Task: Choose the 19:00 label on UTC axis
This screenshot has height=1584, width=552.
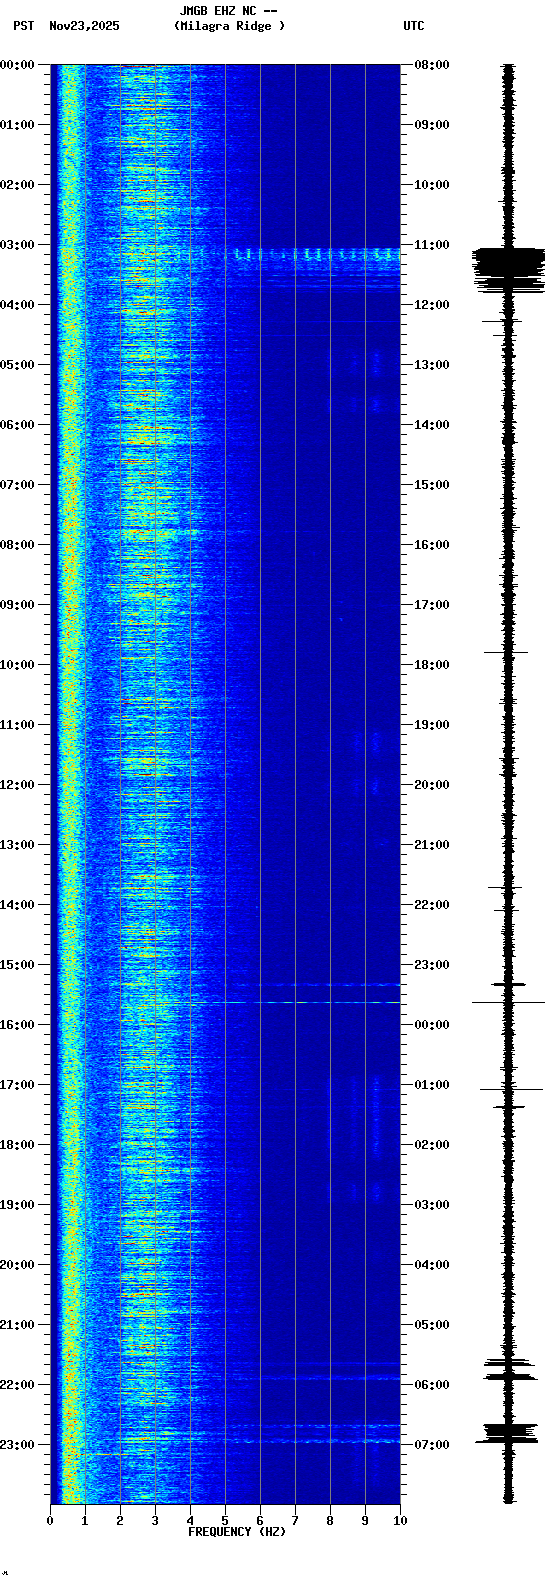Action: [x=431, y=725]
